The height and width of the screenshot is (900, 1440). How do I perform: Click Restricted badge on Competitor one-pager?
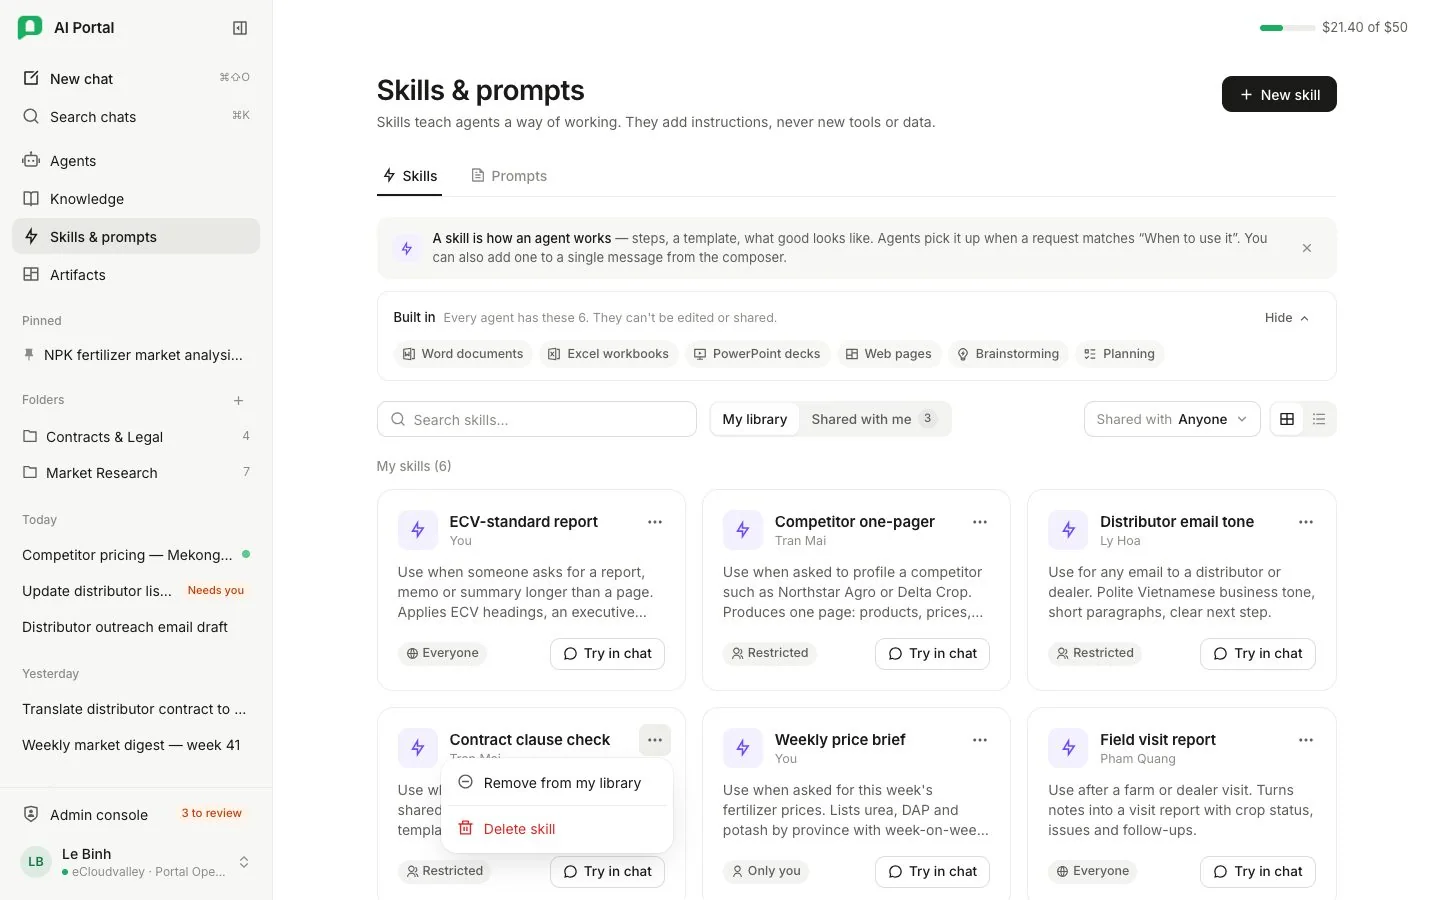click(x=770, y=653)
